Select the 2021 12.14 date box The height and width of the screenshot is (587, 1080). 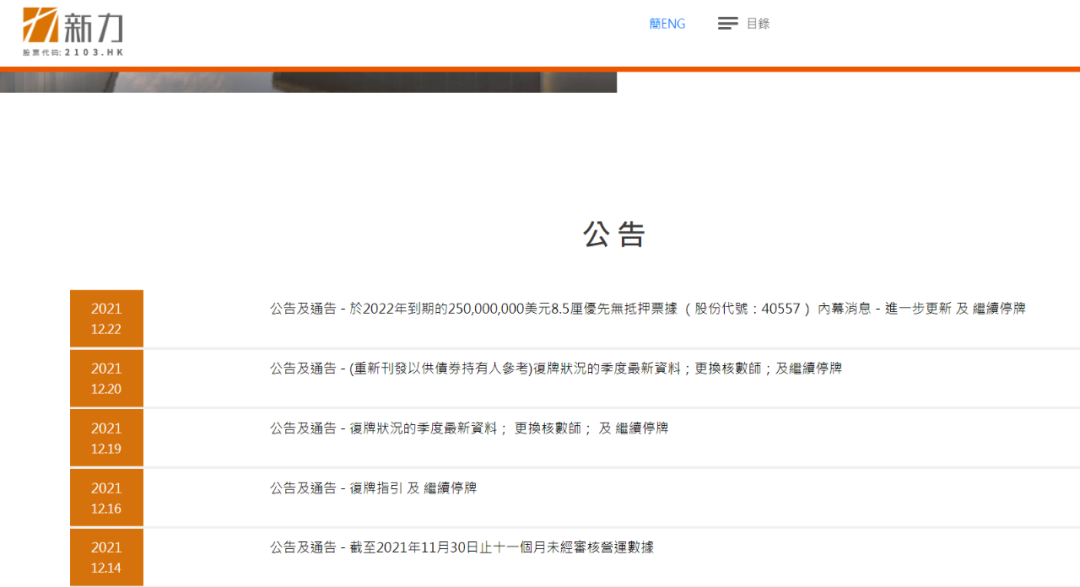tap(106, 557)
